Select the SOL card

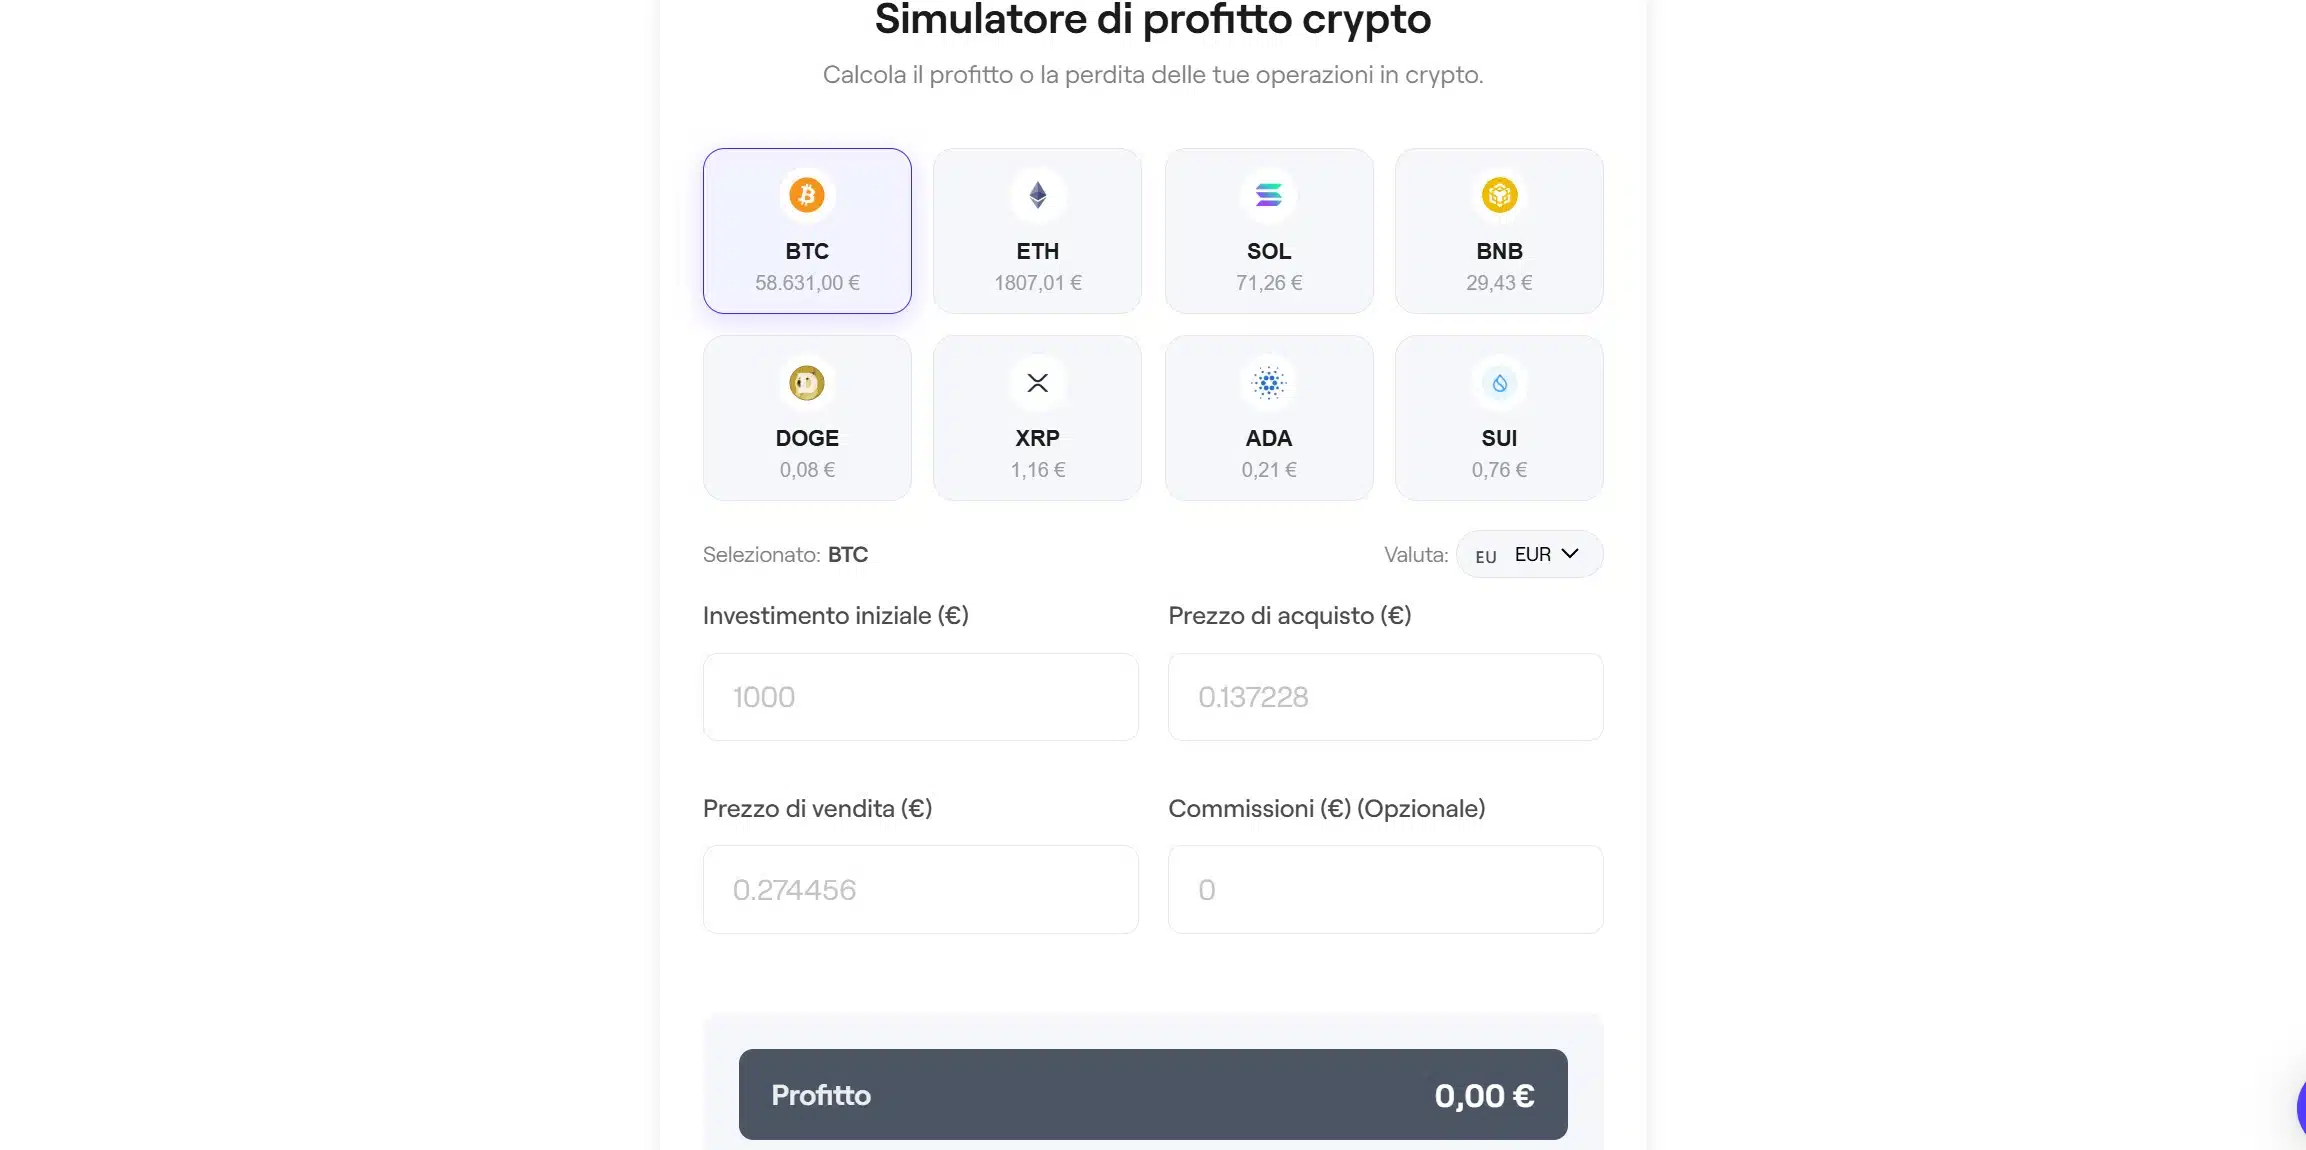(x=1268, y=231)
